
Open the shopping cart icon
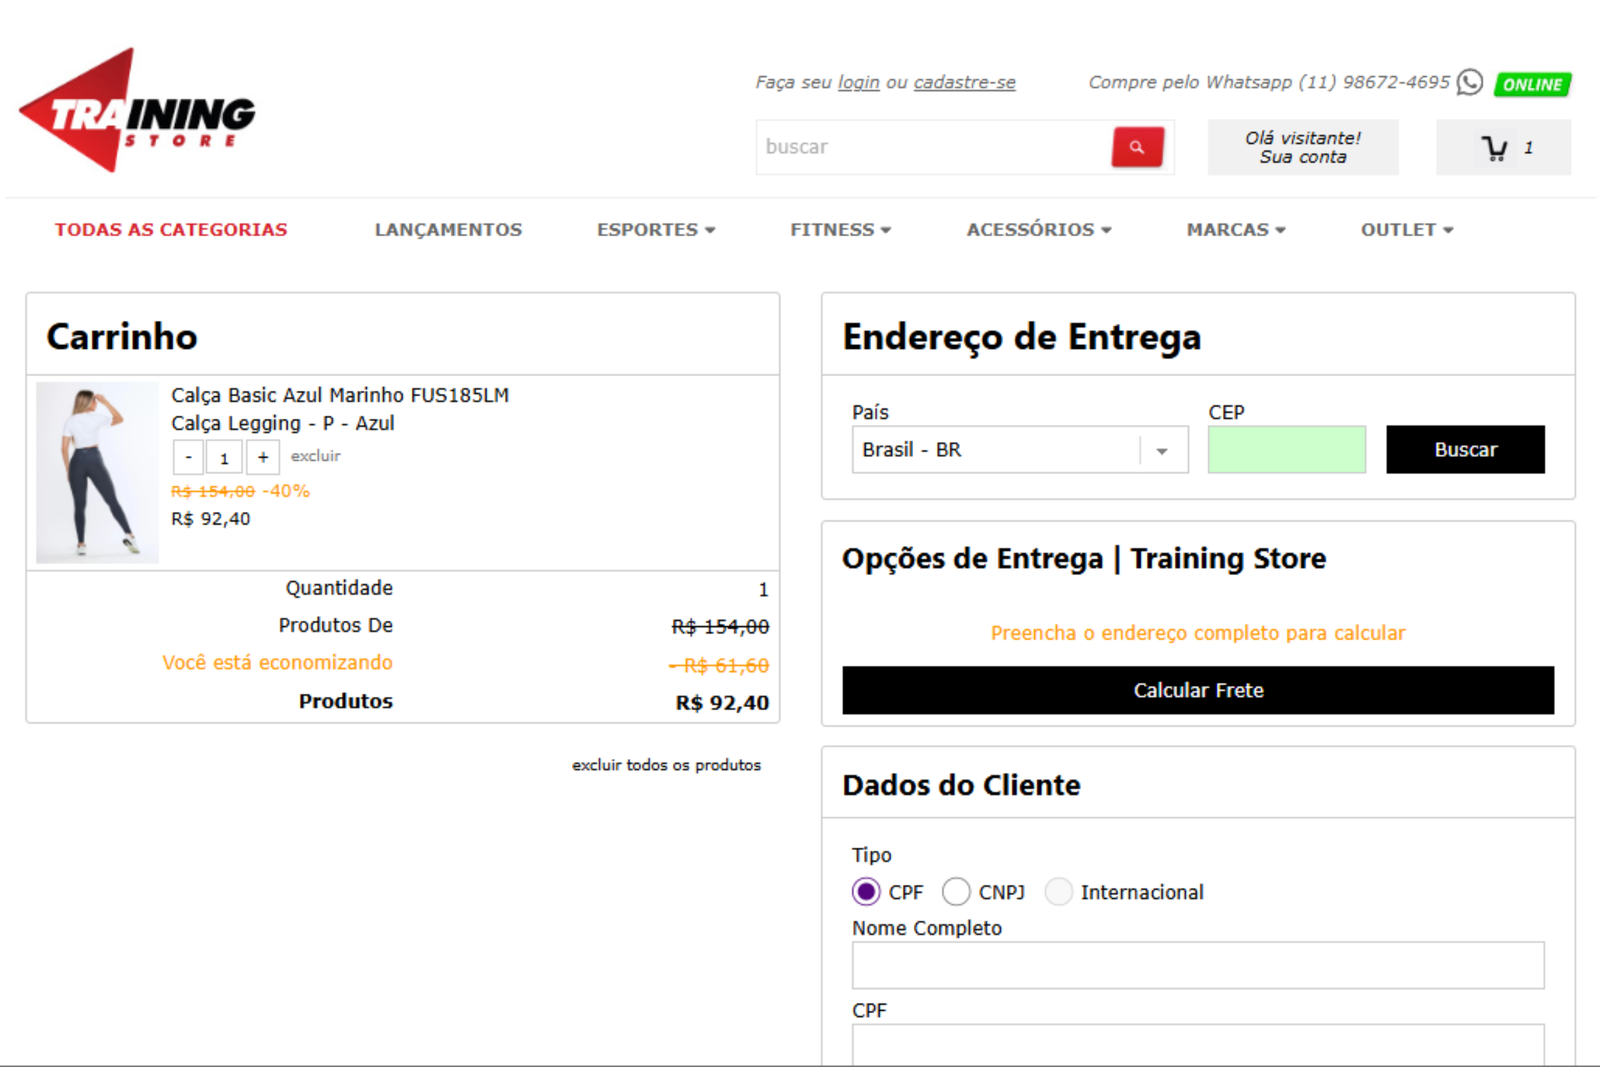[1494, 147]
